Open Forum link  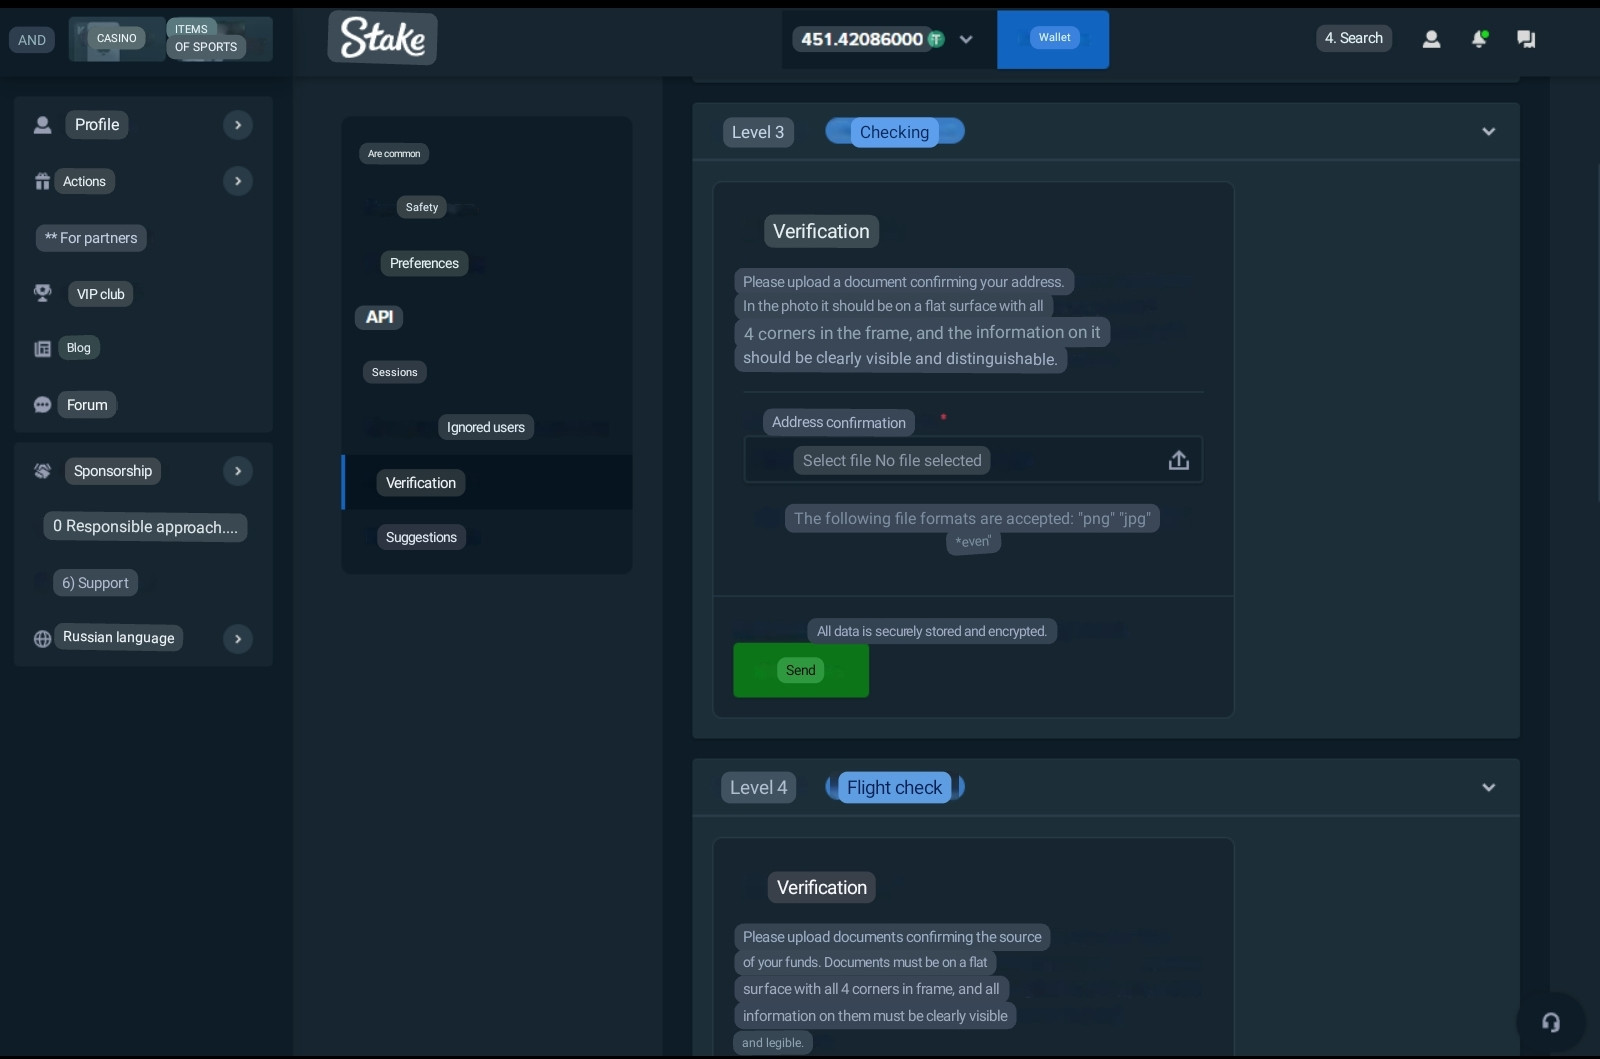[x=87, y=405]
